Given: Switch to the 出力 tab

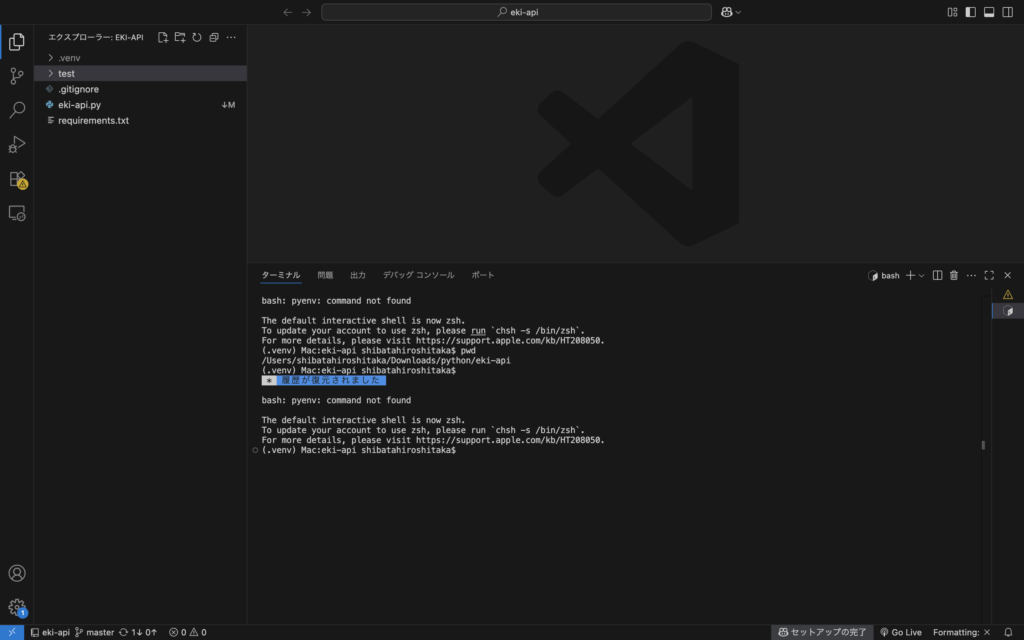Looking at the screenshot, I should [358, 275].
